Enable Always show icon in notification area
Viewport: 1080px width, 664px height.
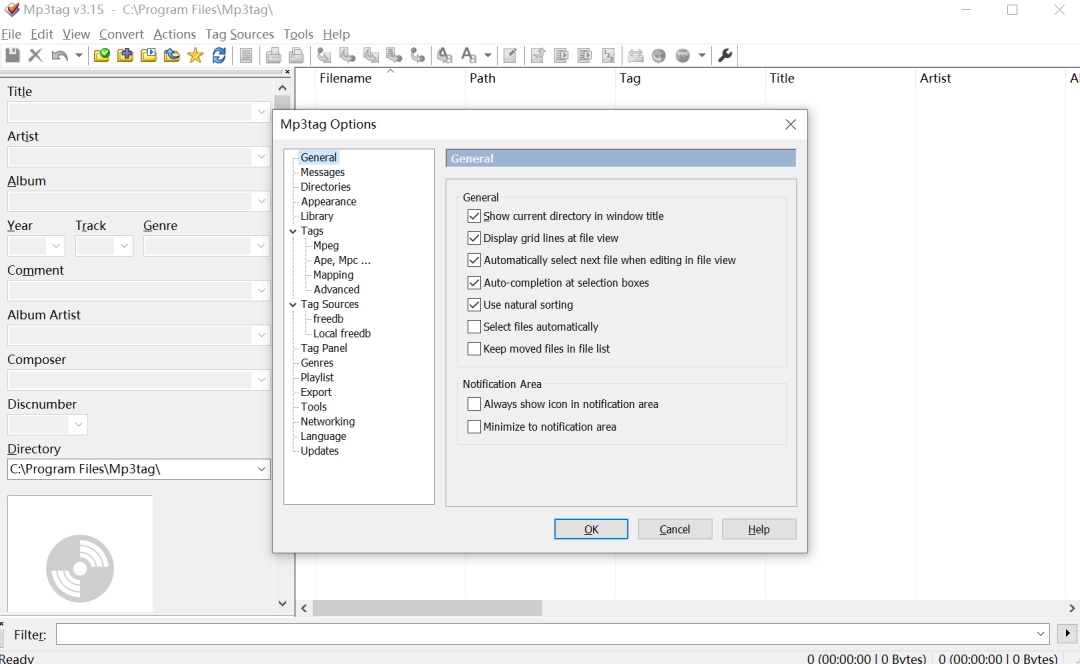[x=474, y=404]
